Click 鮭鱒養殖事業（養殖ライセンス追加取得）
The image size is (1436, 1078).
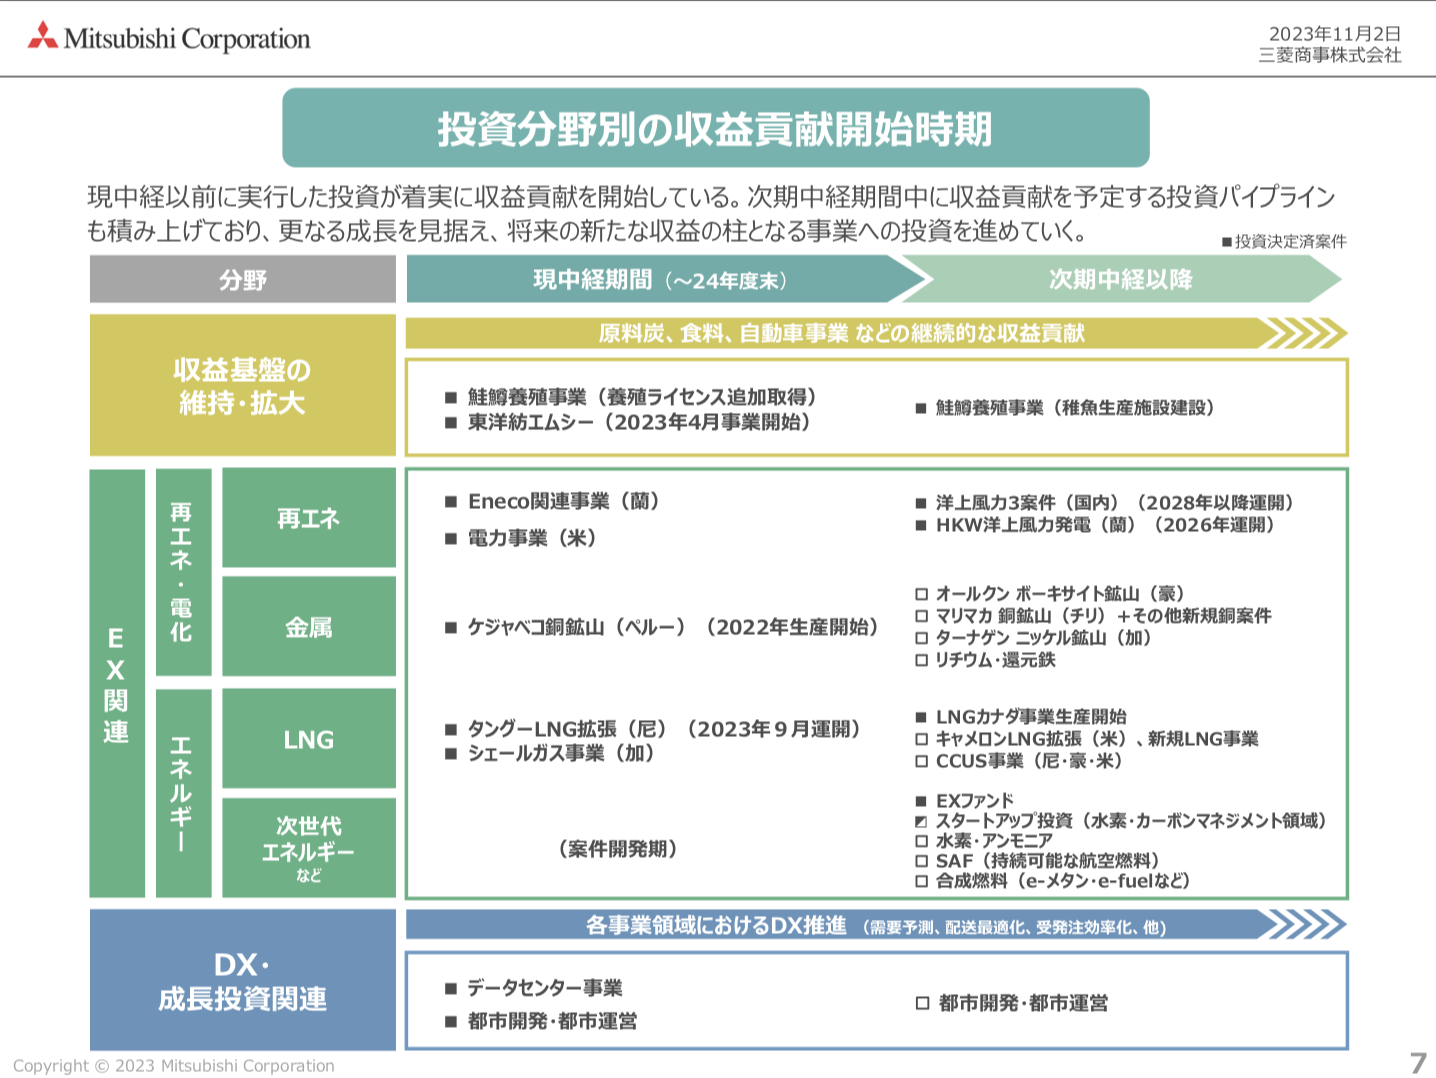tap(643, 397)
